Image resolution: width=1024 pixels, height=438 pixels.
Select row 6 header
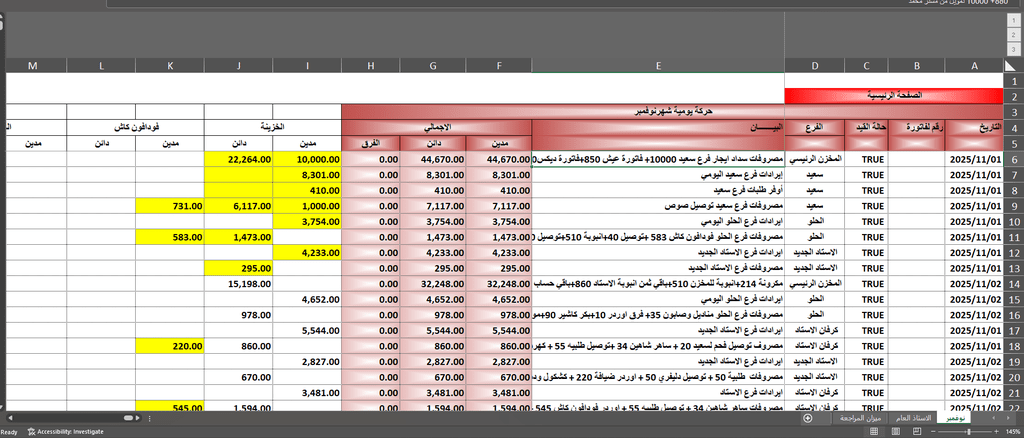point(1012,158)
